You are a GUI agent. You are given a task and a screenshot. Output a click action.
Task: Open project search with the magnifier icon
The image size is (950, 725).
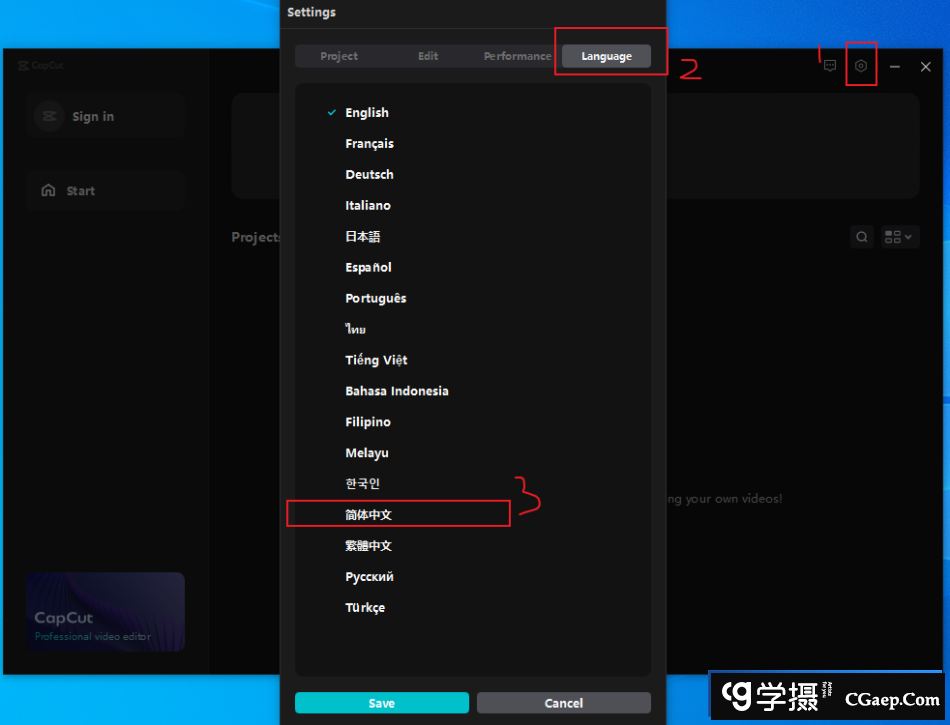[x=861, y=237]
